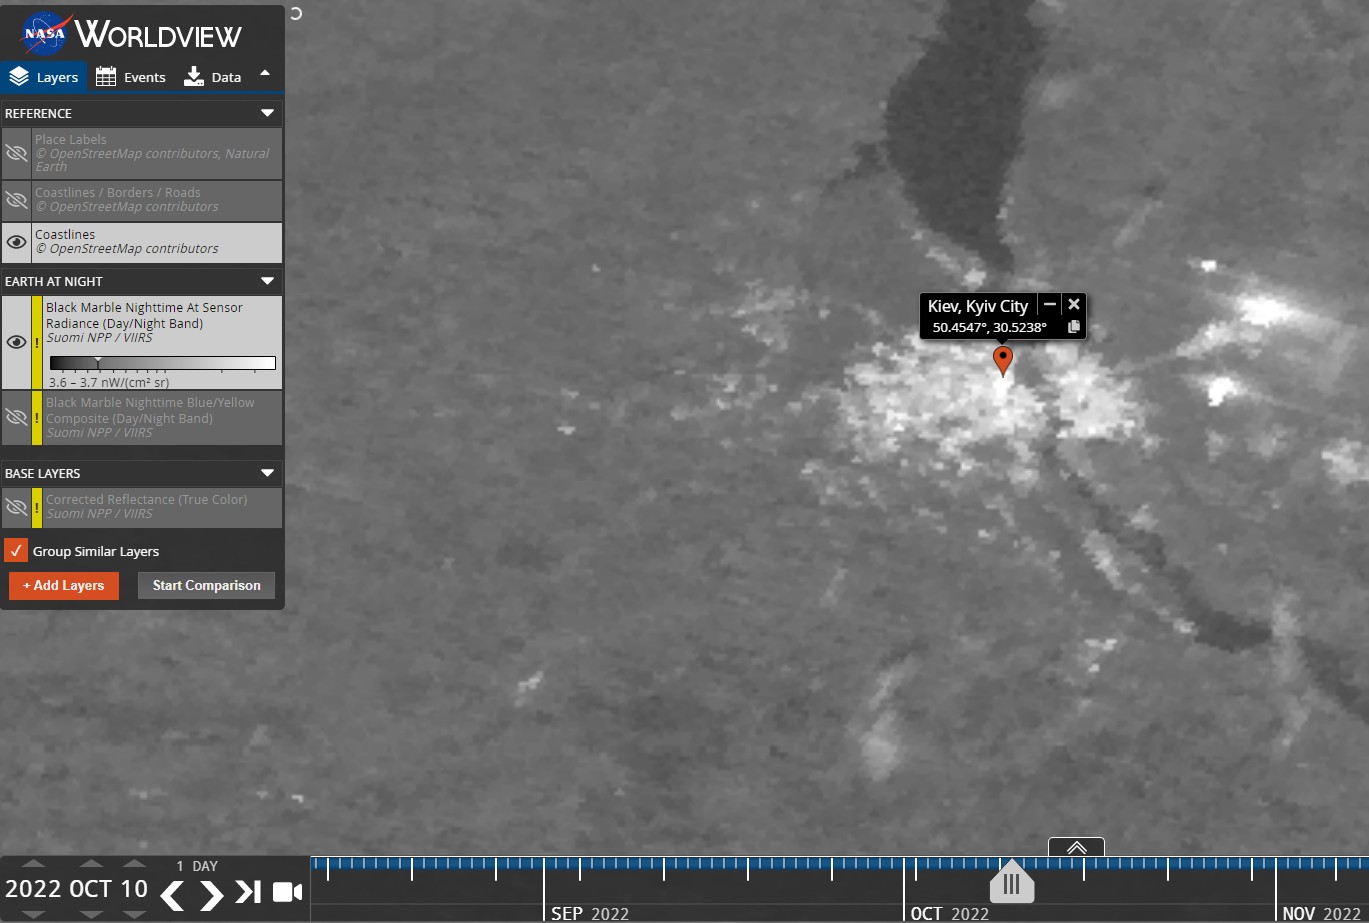
Task: Decrement the year below 2022
Action: pos(33,914)
